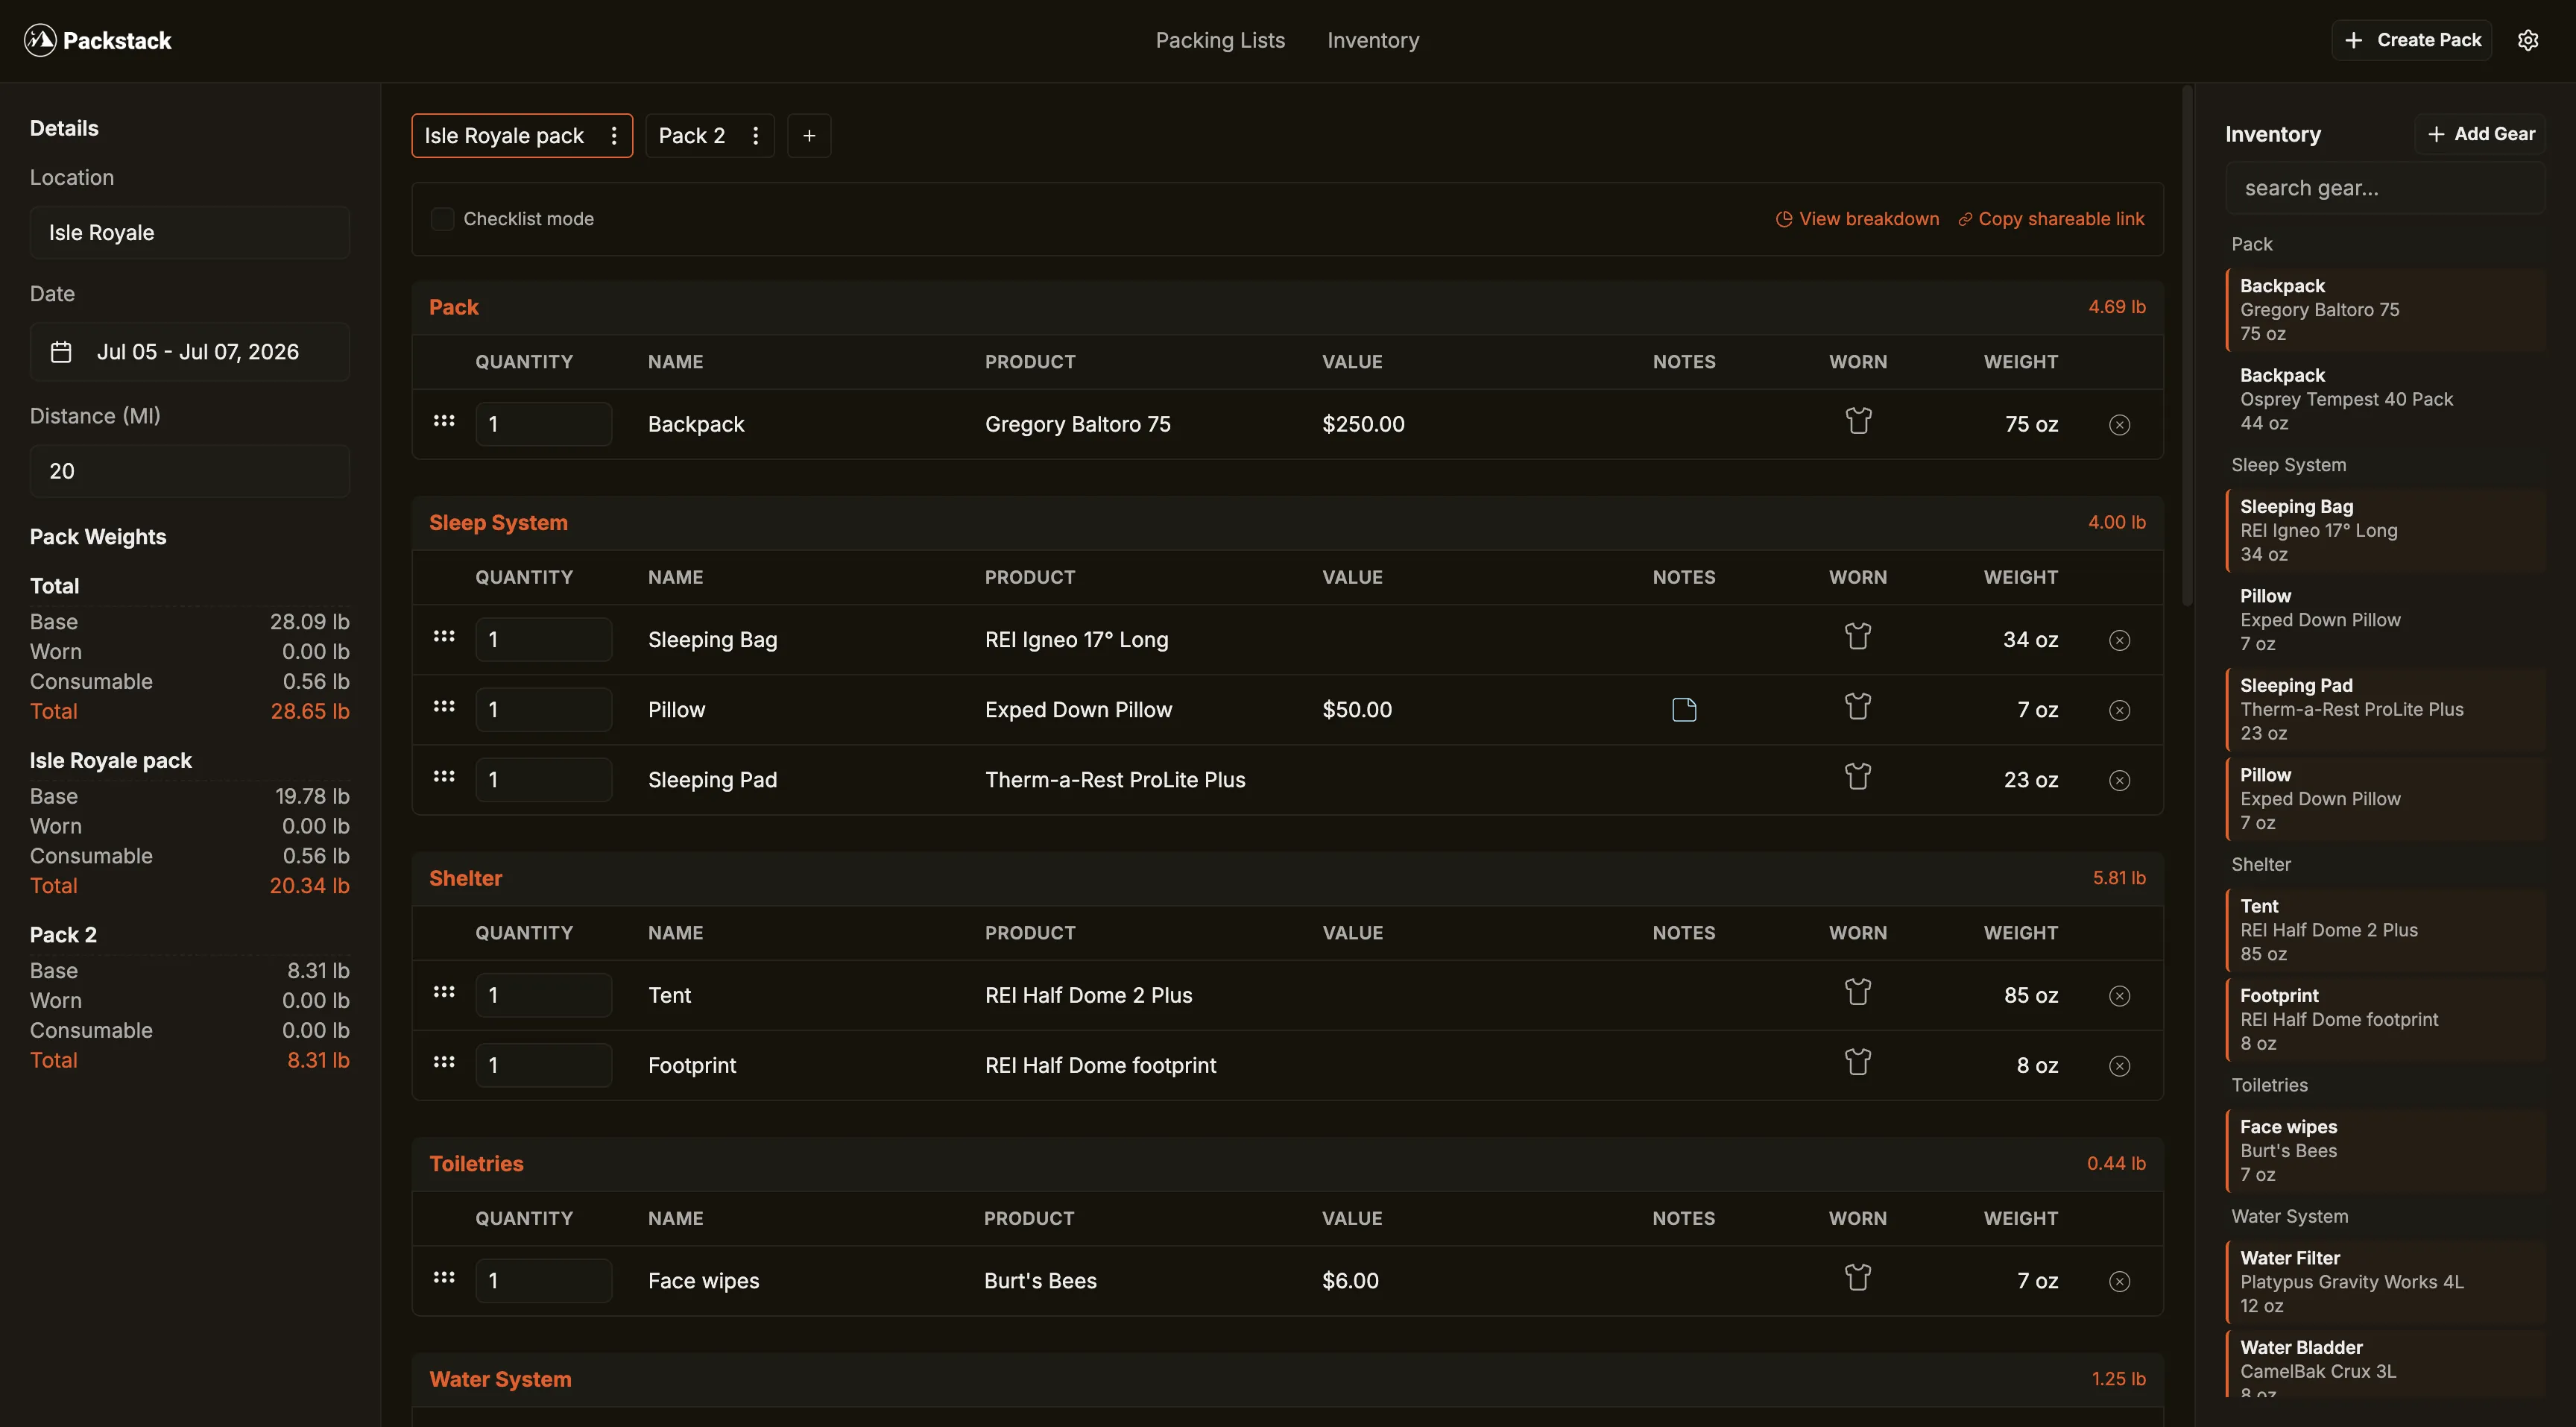Click the drag handle next to Sleeping Bag
This screenshot has width=2576, height=1427.
coord(443,637)
